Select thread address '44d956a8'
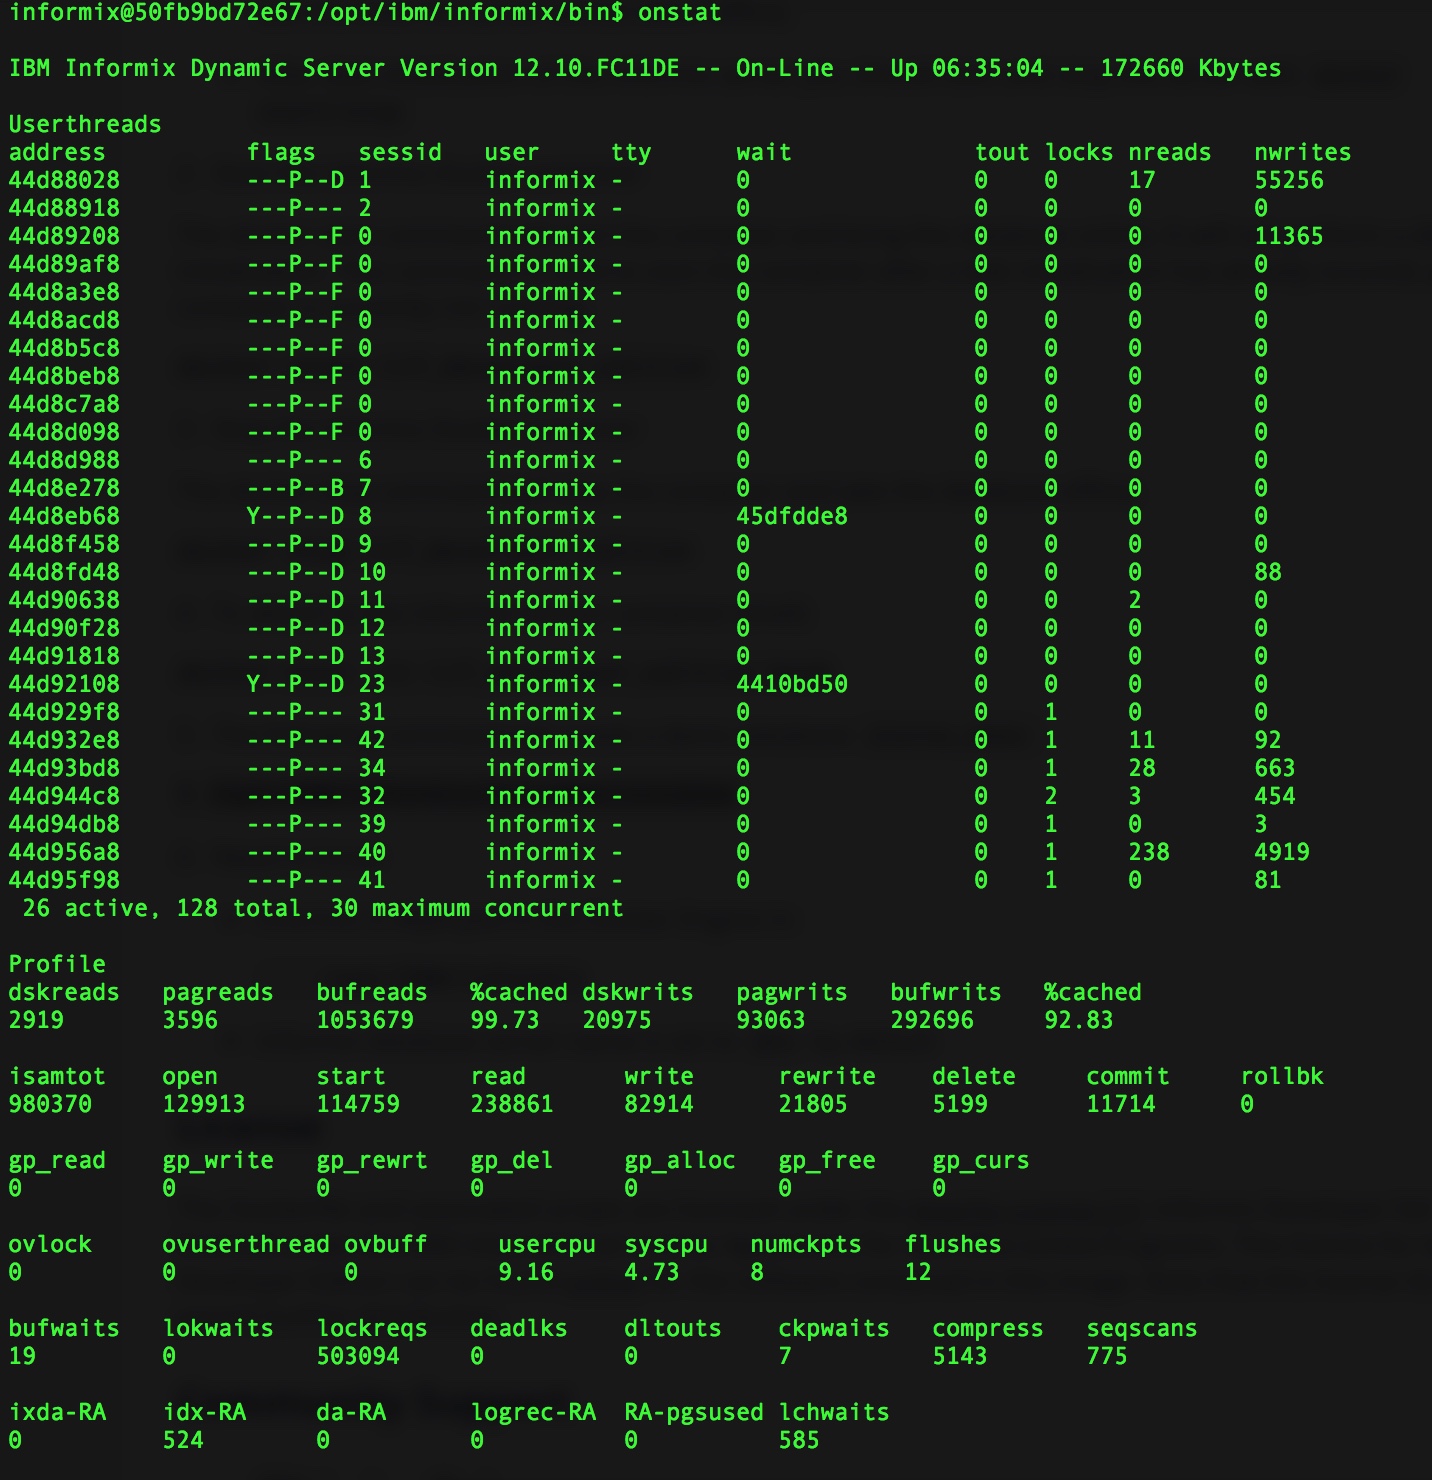Viewport: 1432px width, 1480px height. (x=64, y=852)
